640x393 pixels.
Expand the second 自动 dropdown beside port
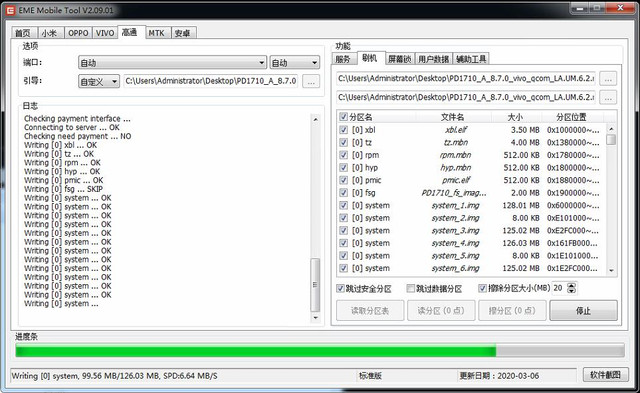click(294, 62)
